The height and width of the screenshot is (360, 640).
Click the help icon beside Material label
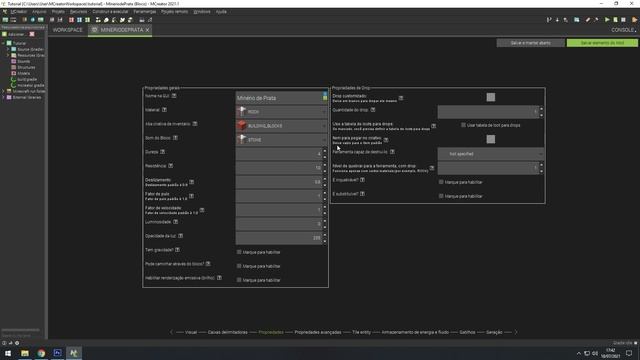[164, 109]
